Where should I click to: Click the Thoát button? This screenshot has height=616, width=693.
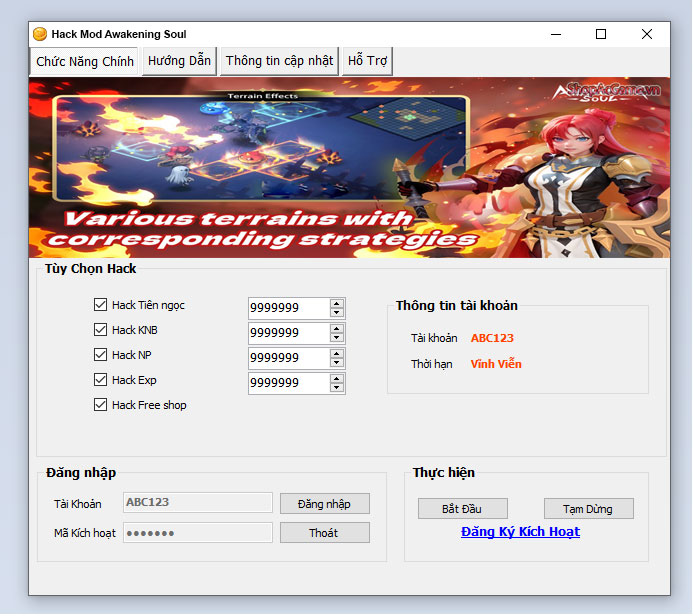[325, 533]
